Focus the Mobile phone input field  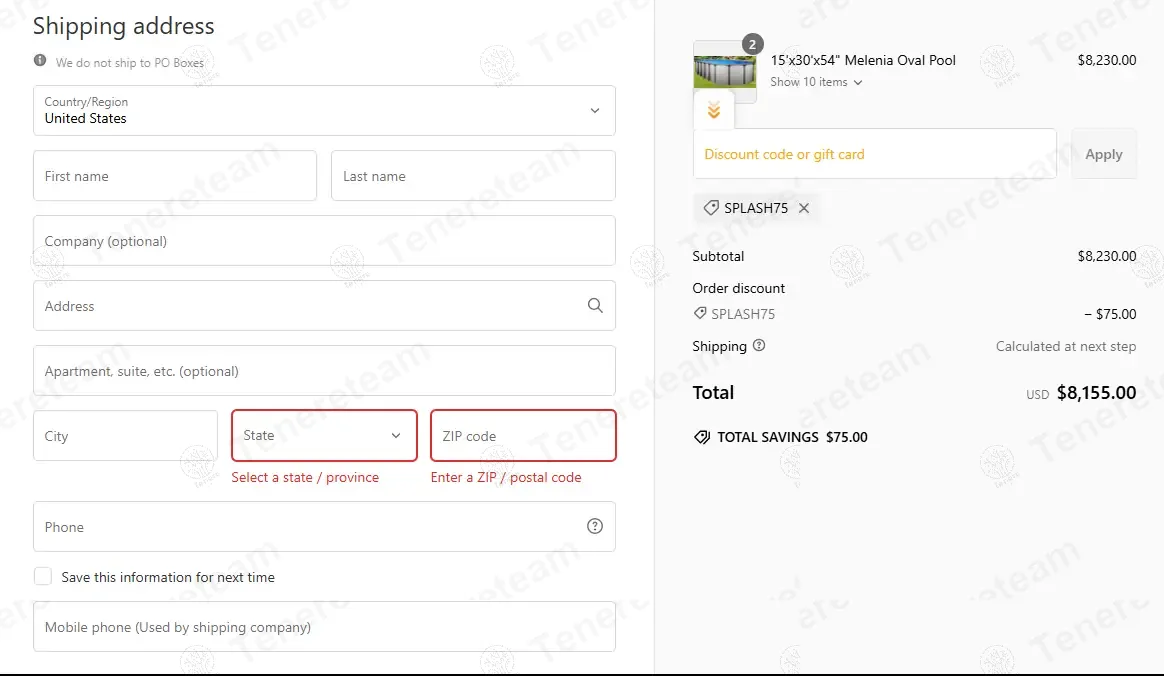pyautogui.click(x=324, y=627)
